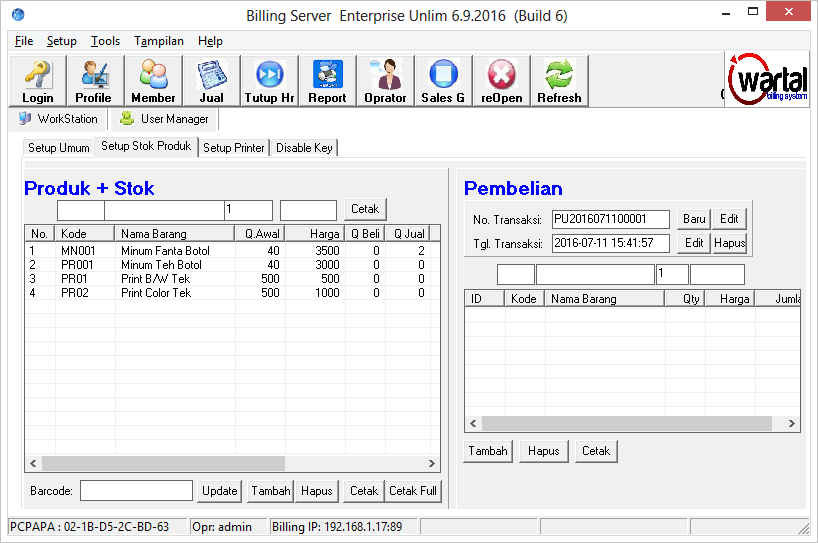
Task: Open the Profile toolbar icon
Action: coord(95,80)
